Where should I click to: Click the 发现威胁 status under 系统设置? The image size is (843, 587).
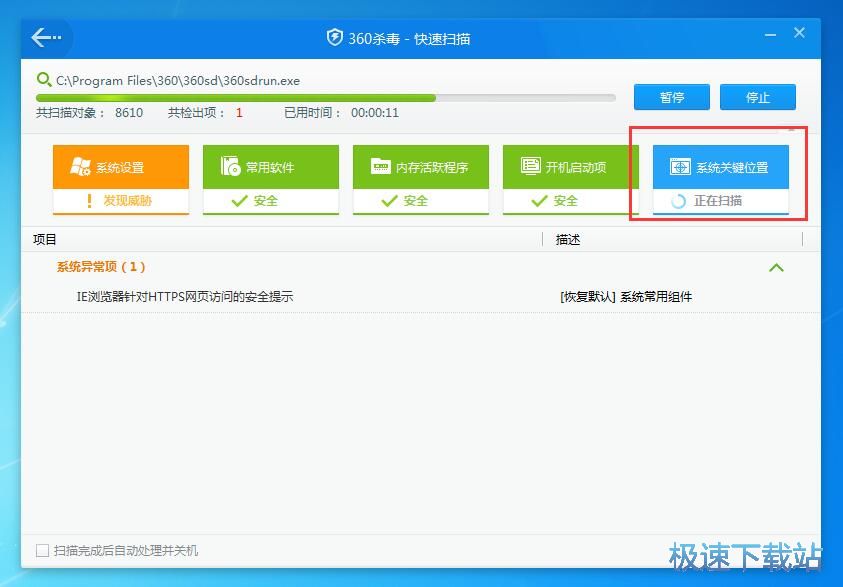pyautogui.click(x=127, y=201)
